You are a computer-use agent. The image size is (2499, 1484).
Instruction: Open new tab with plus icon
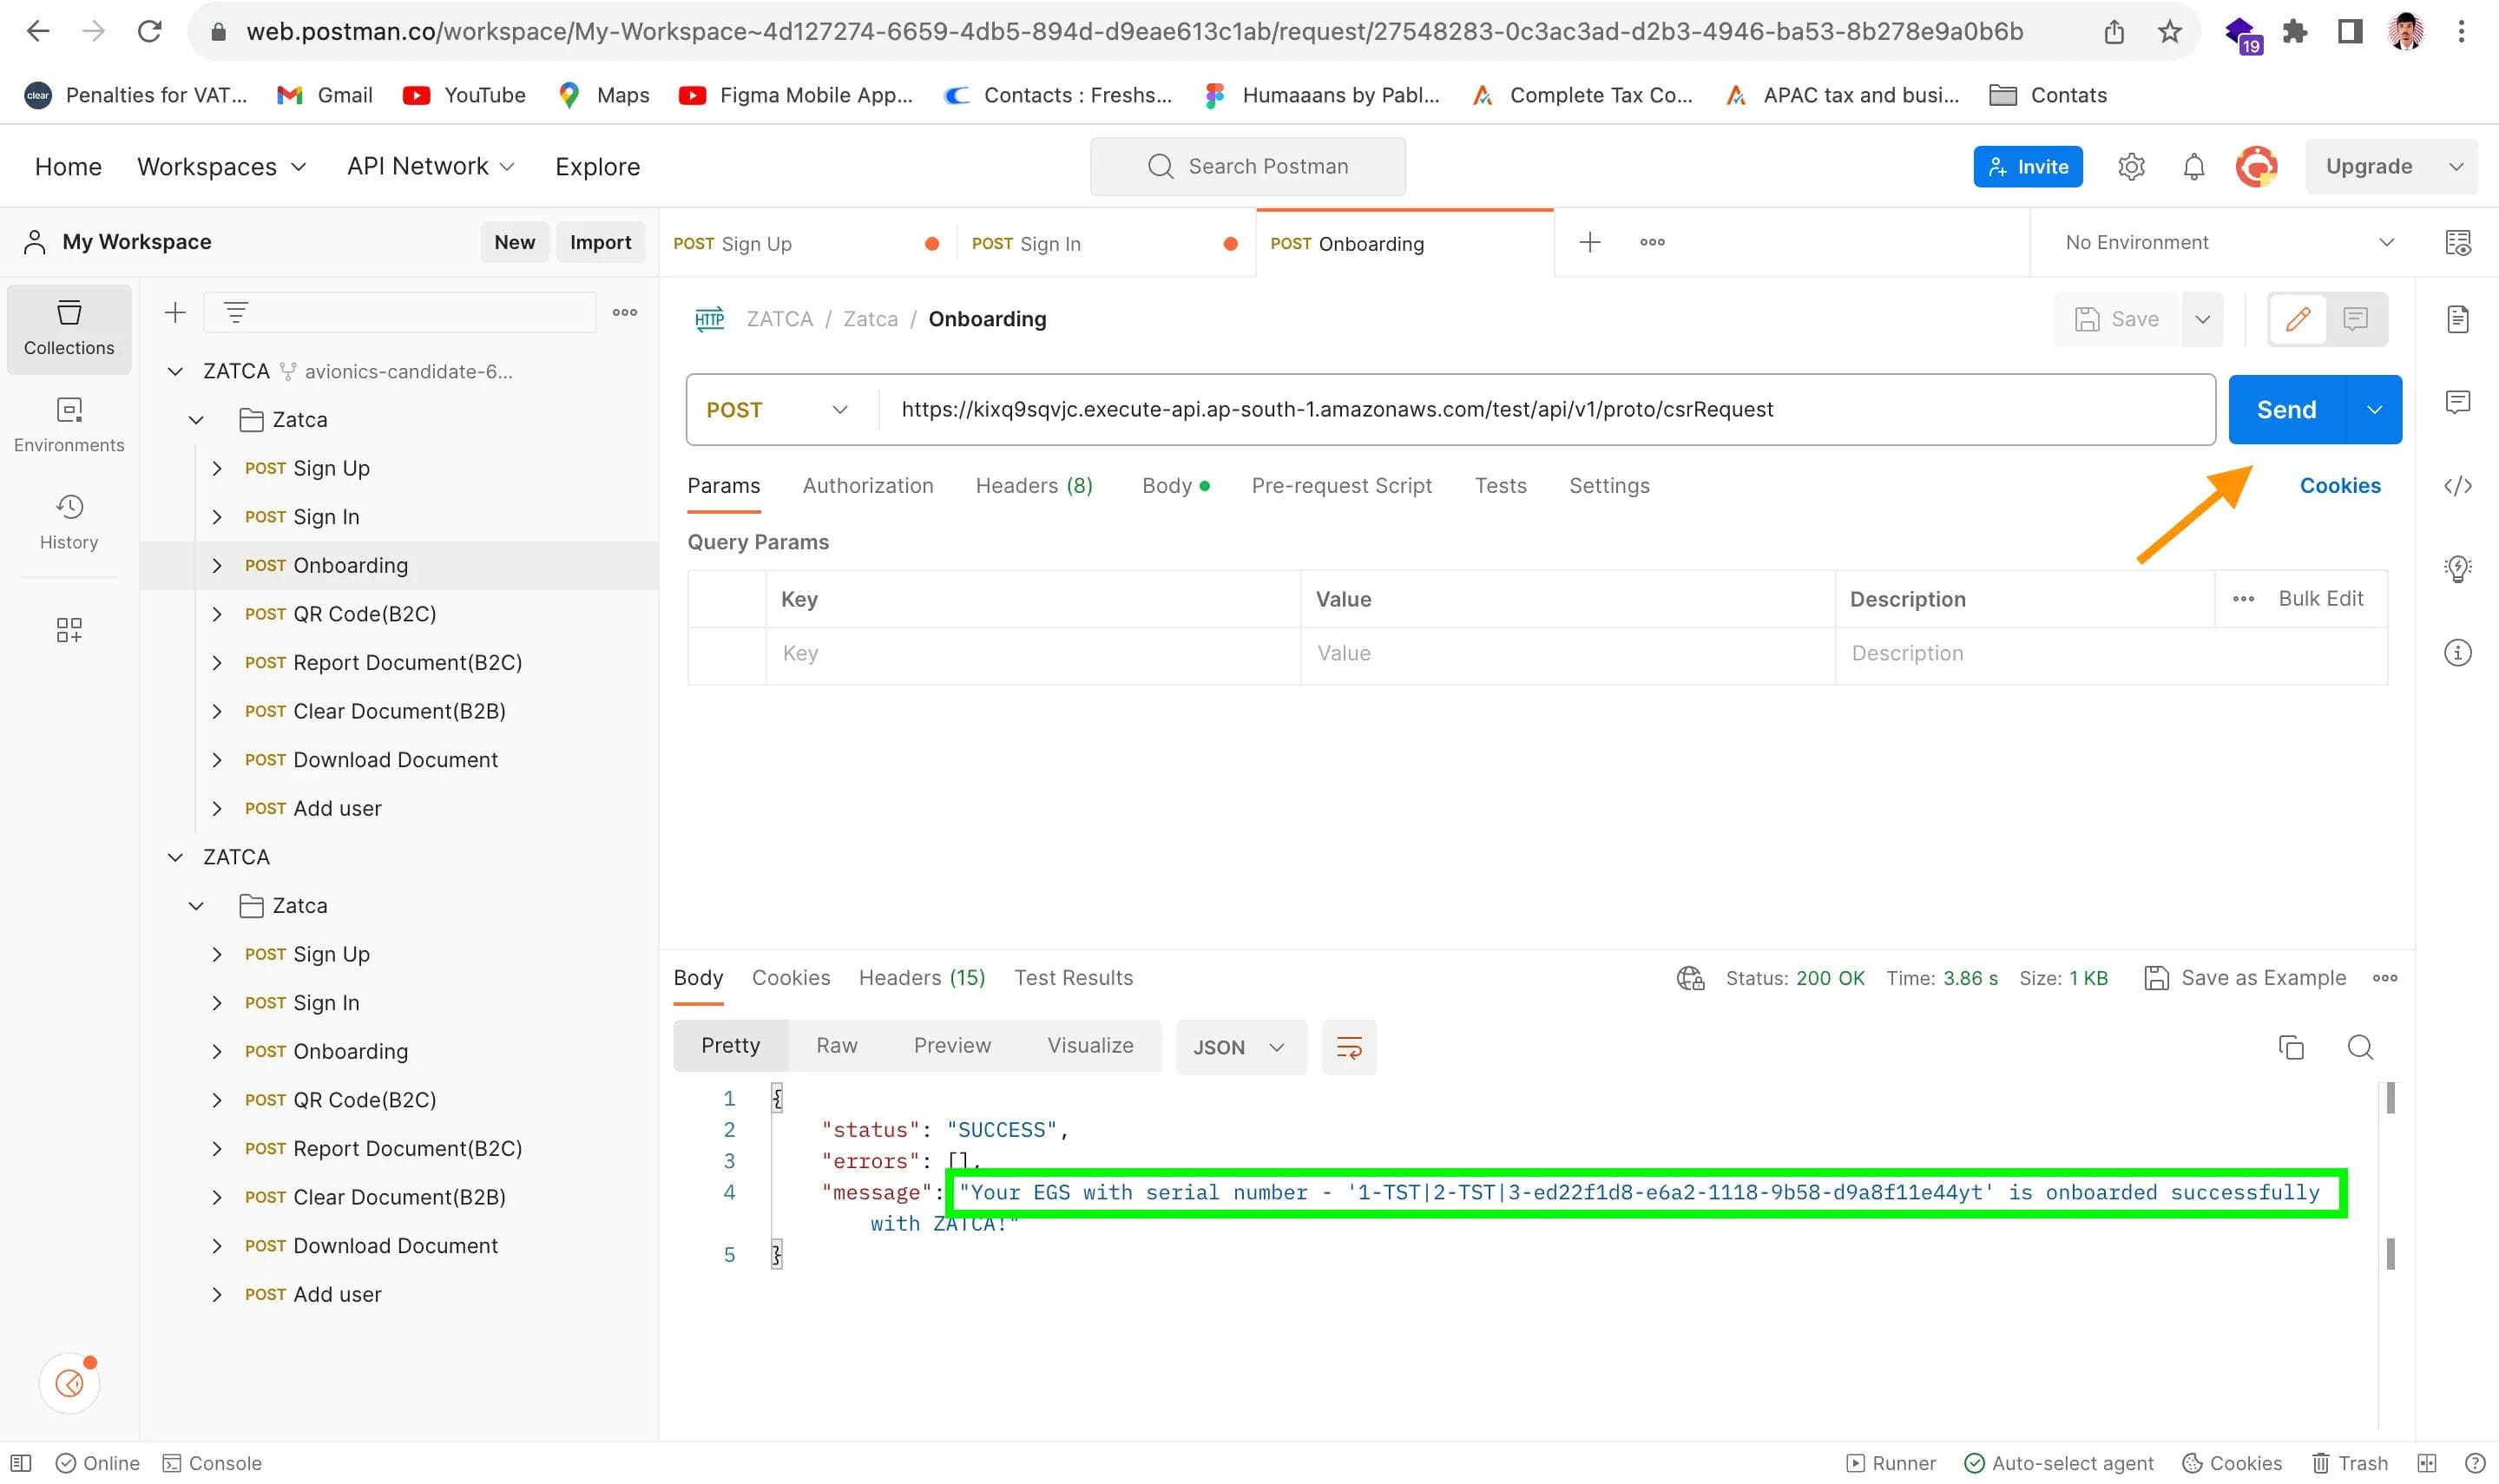[1589, 243]
